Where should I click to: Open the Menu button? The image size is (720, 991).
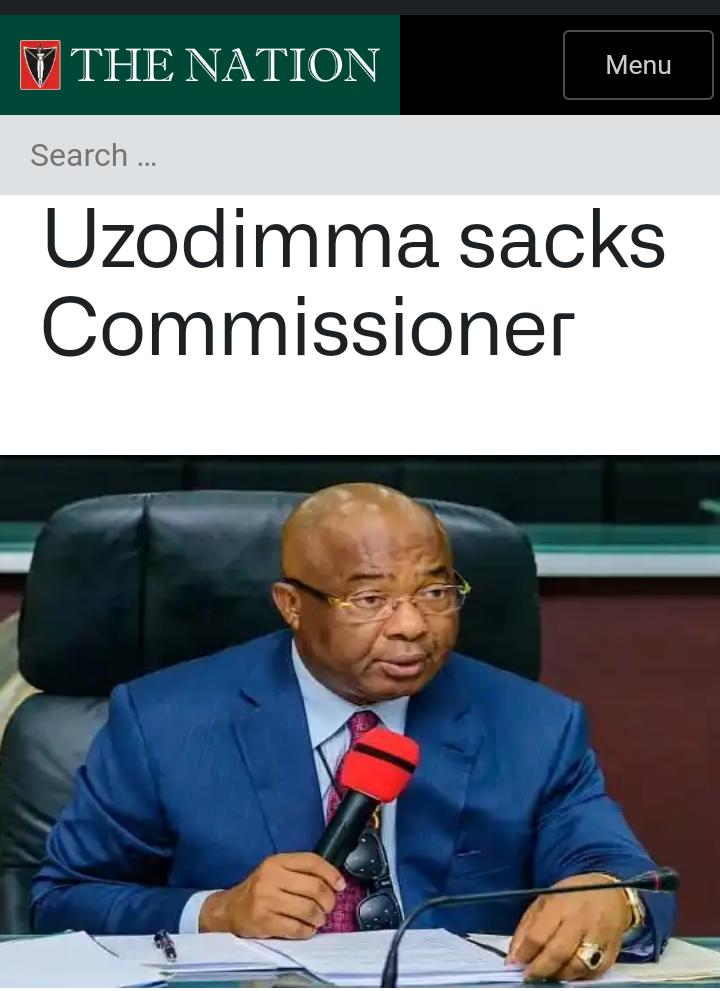click(x=638, y=65)
